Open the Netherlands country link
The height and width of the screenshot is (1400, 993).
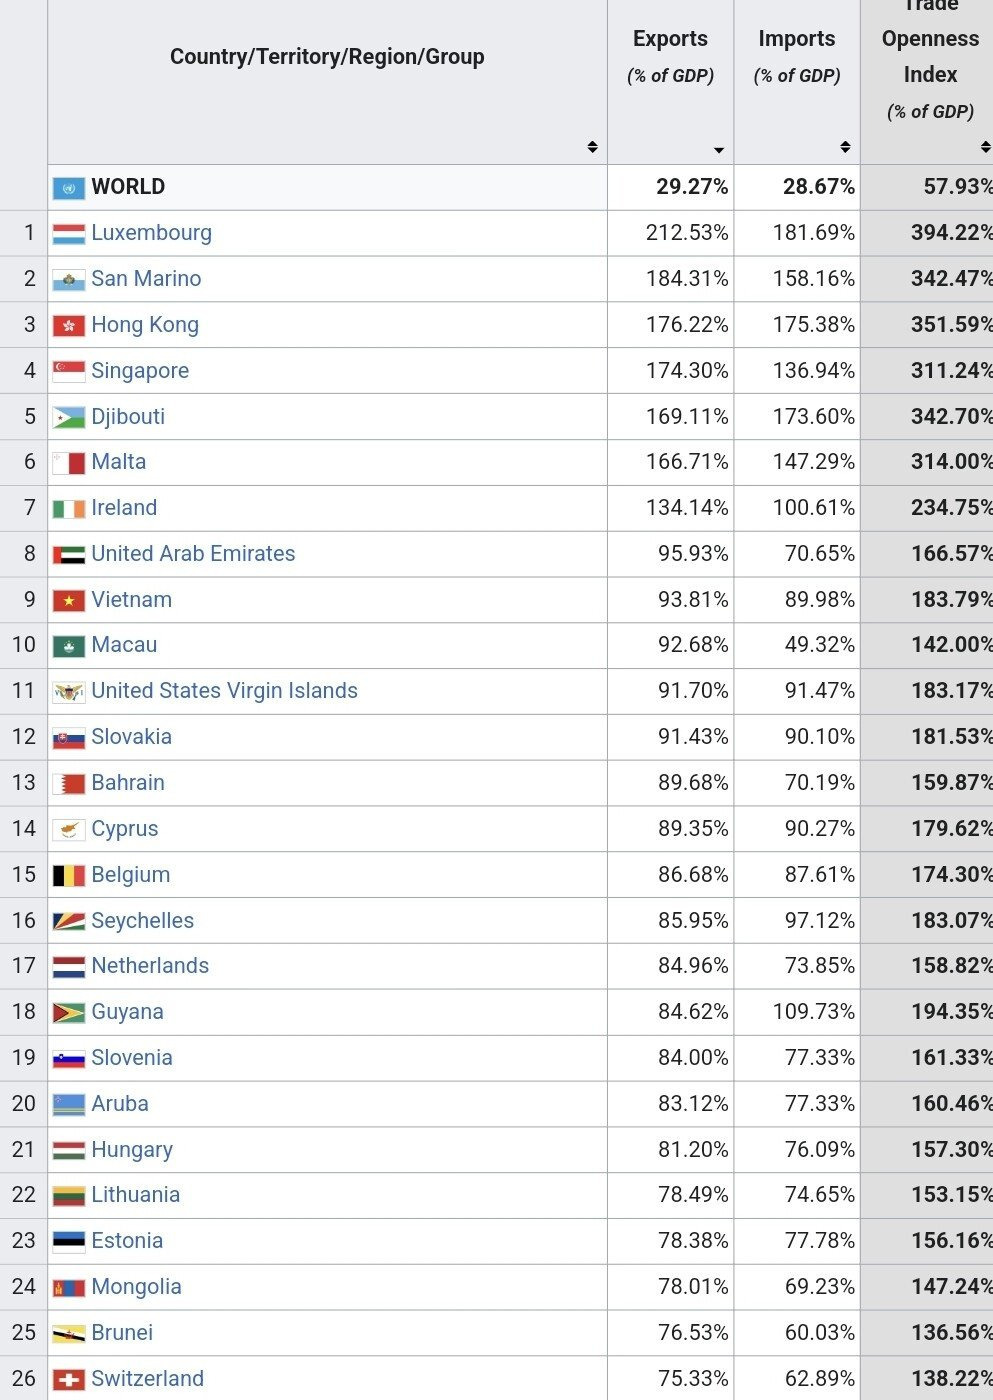[150, 966]
